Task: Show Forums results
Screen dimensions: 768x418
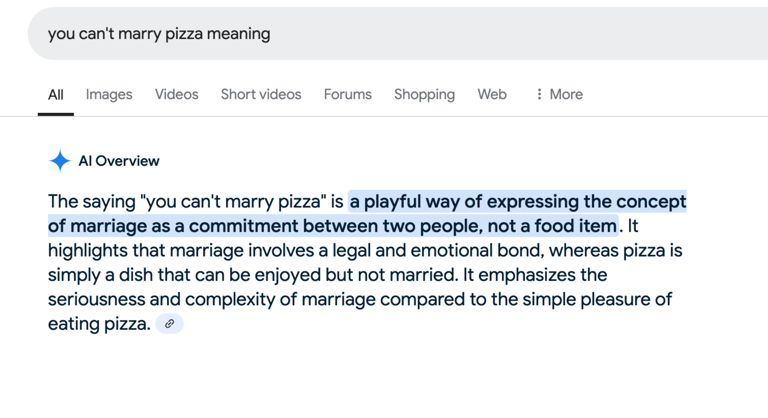Action: click(x=347, y=94)
